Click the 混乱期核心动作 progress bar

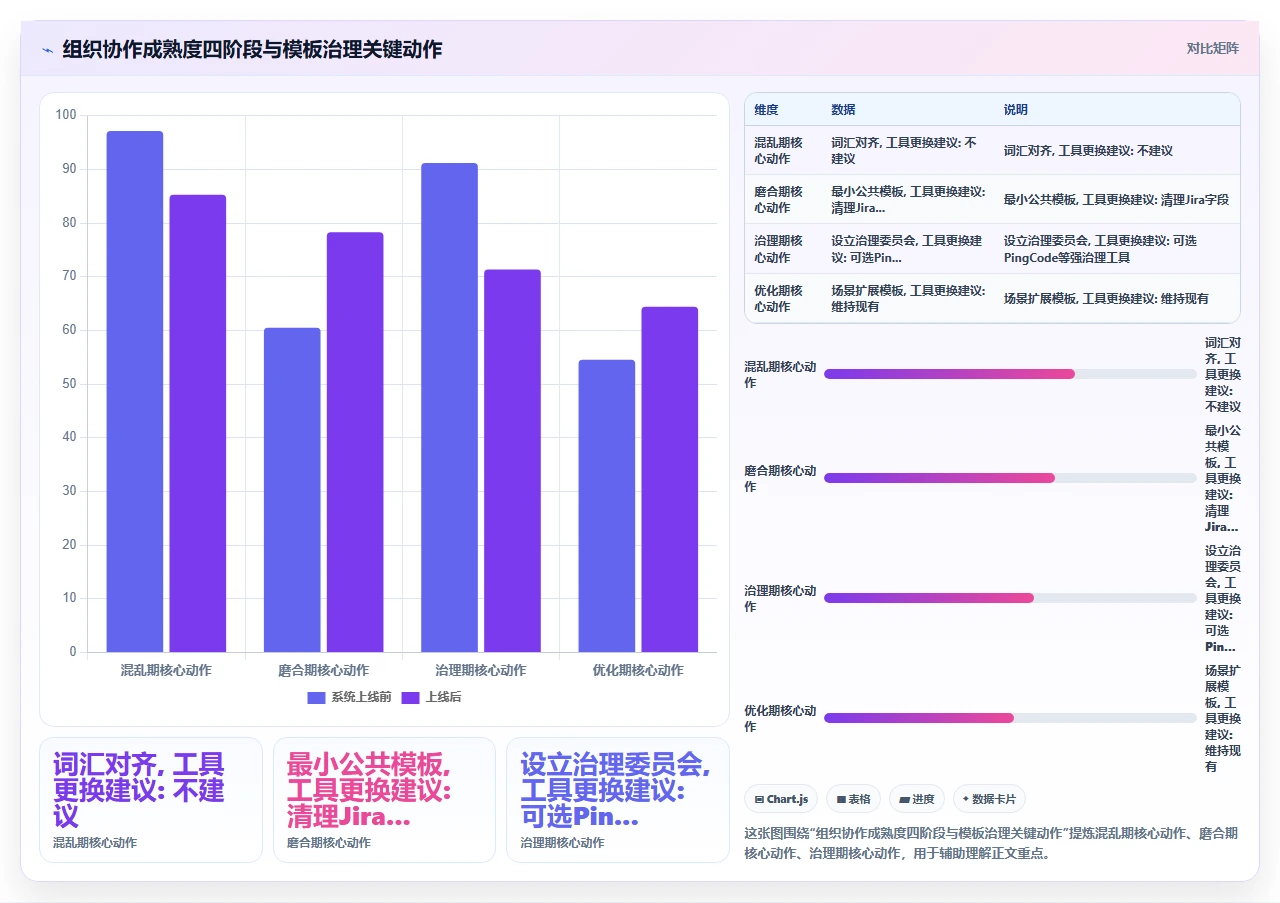point(1010,374)
